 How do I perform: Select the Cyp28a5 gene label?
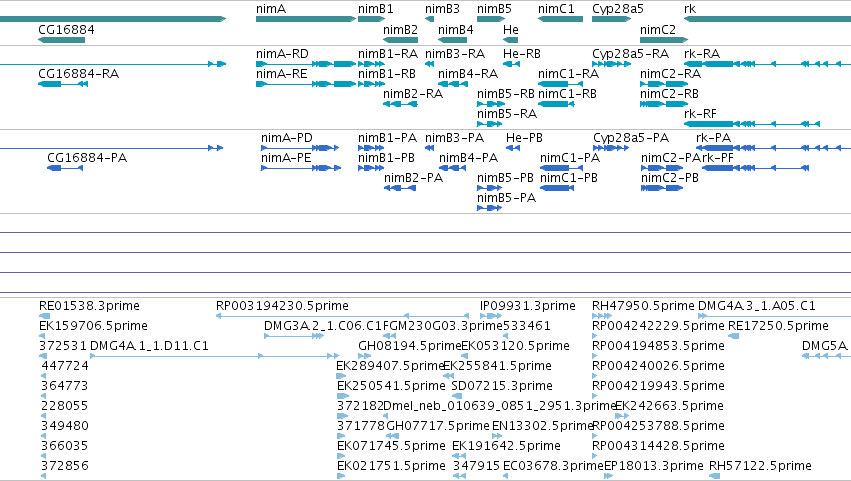pos(618,9)
